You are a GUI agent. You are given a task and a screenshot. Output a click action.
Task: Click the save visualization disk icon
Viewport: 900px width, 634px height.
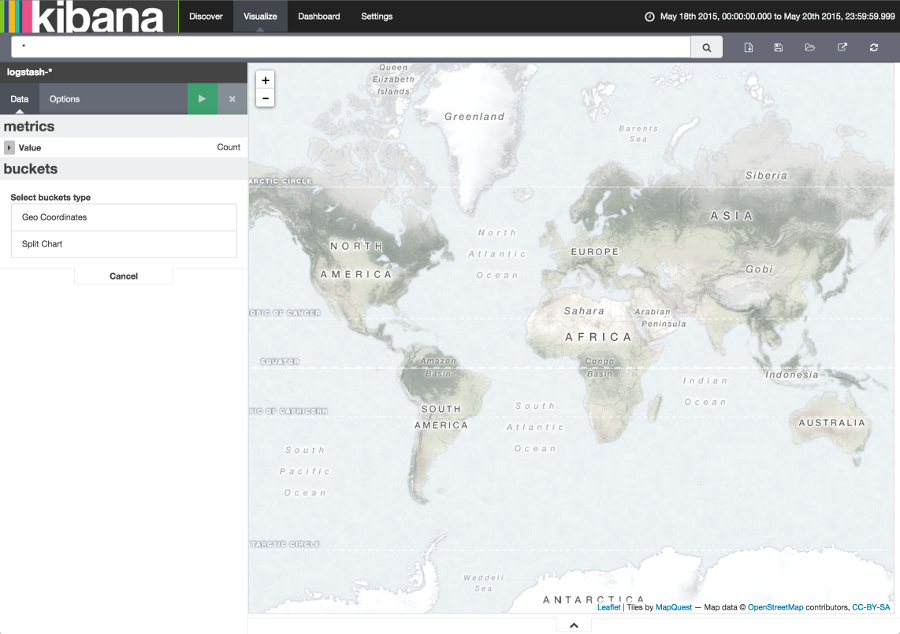tap(779, 46)
